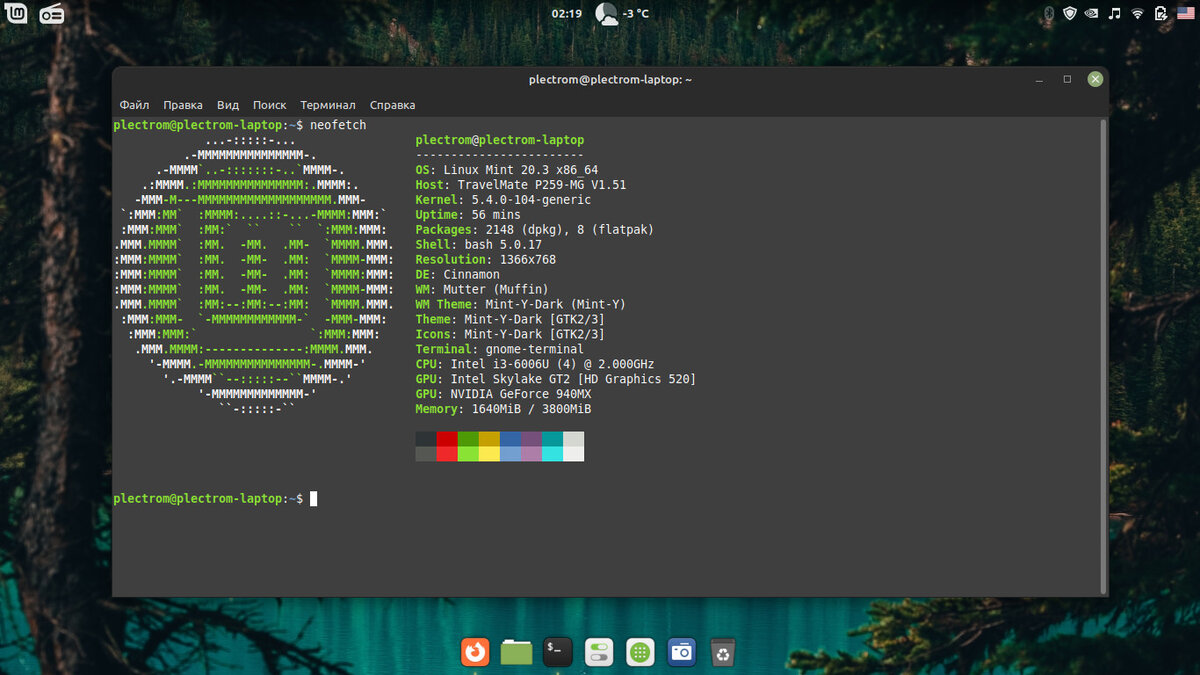Screen dimensions: 1200x675
Task: Click the 'WM: Mutter (Muffin)' line
Action: point(482,290)
